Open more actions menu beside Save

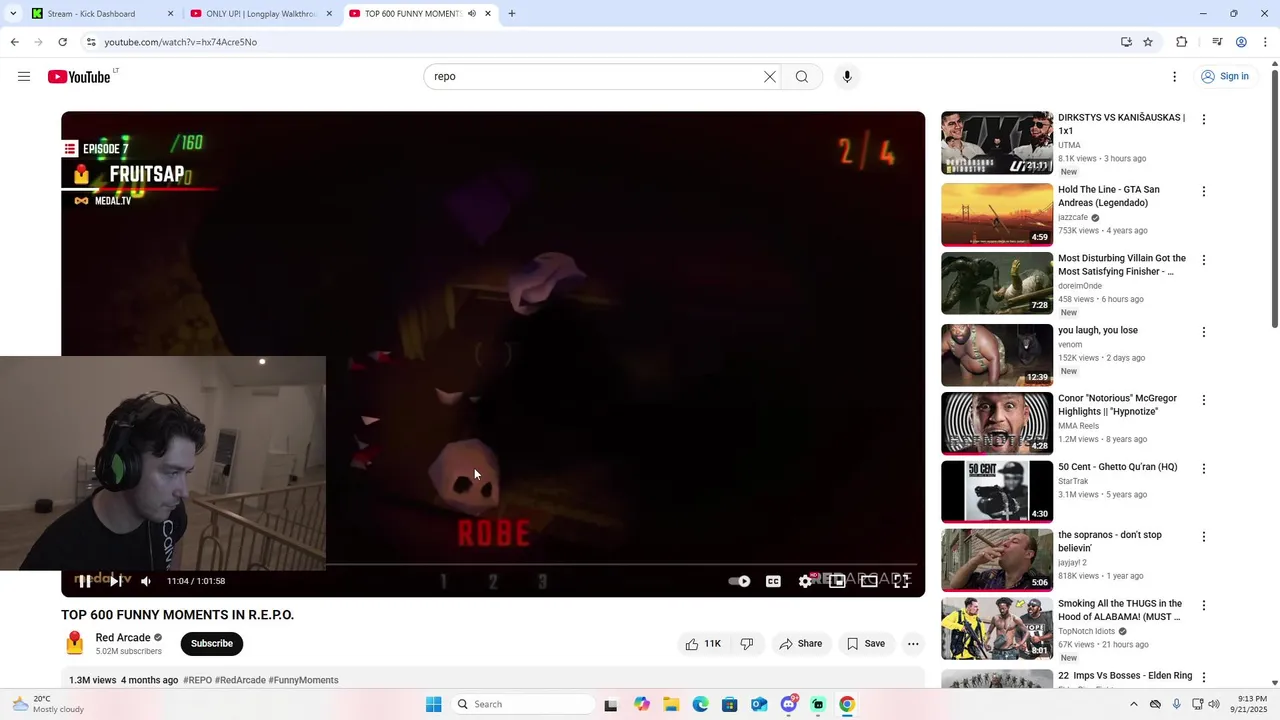click(x=913, y=644)
